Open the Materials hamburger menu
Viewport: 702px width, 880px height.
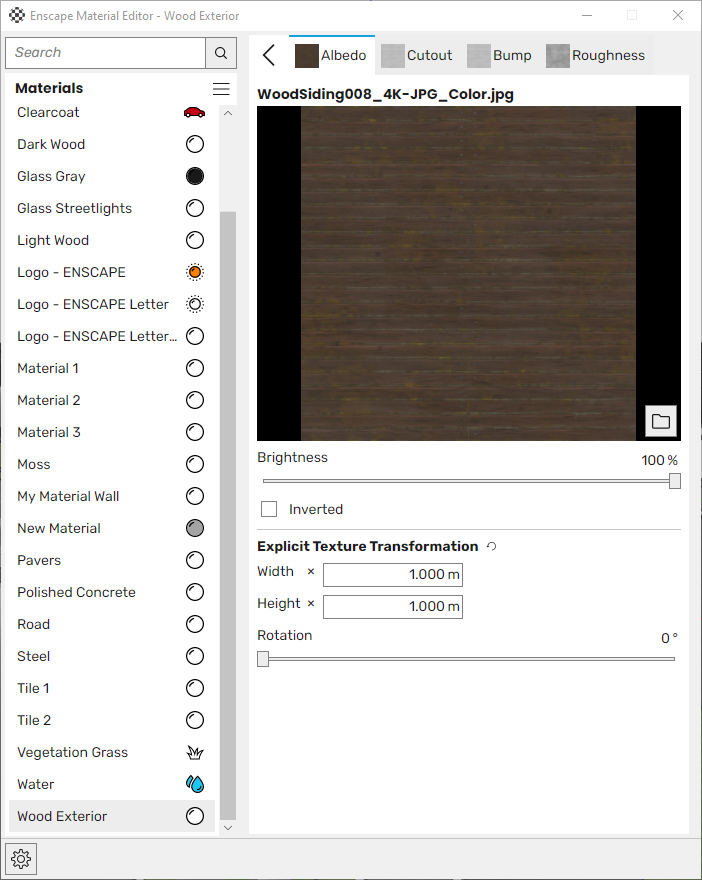point(221,89)
